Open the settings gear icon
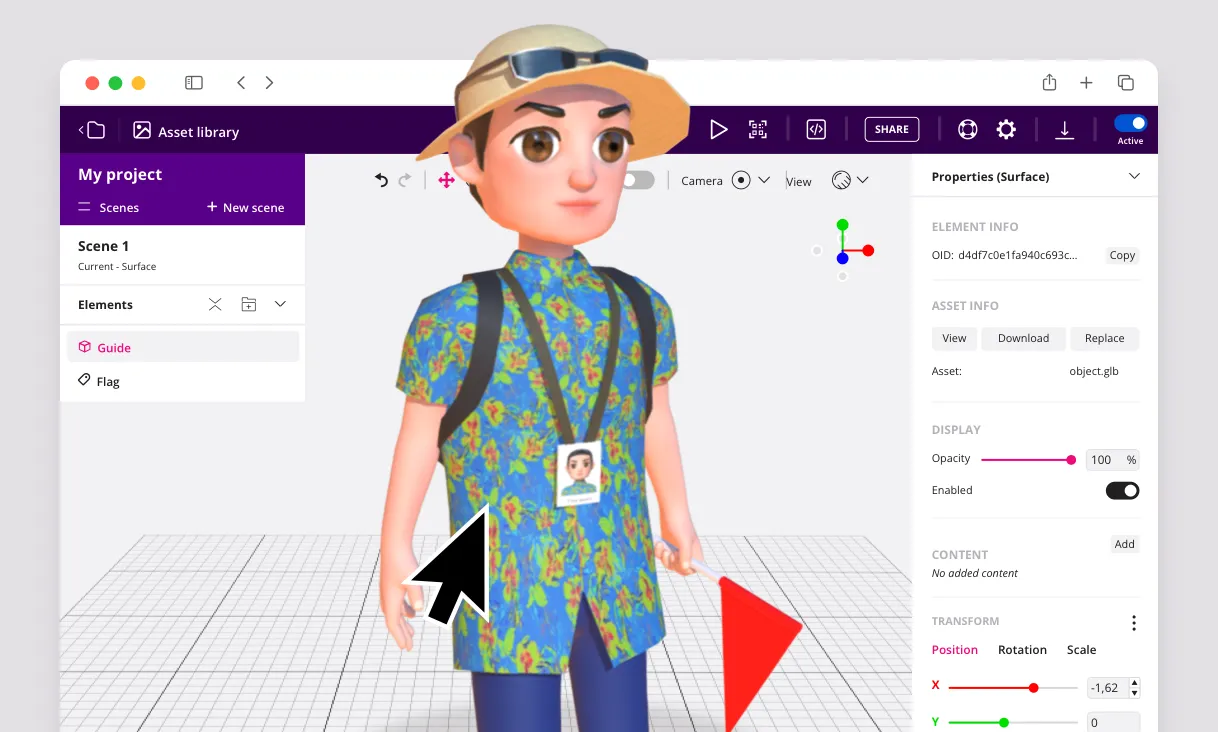 1006,129
